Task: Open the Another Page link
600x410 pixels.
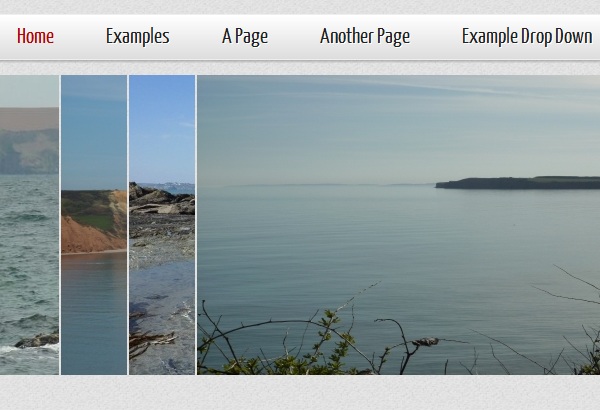Action: pyautogui.click(x=365, y=37)
